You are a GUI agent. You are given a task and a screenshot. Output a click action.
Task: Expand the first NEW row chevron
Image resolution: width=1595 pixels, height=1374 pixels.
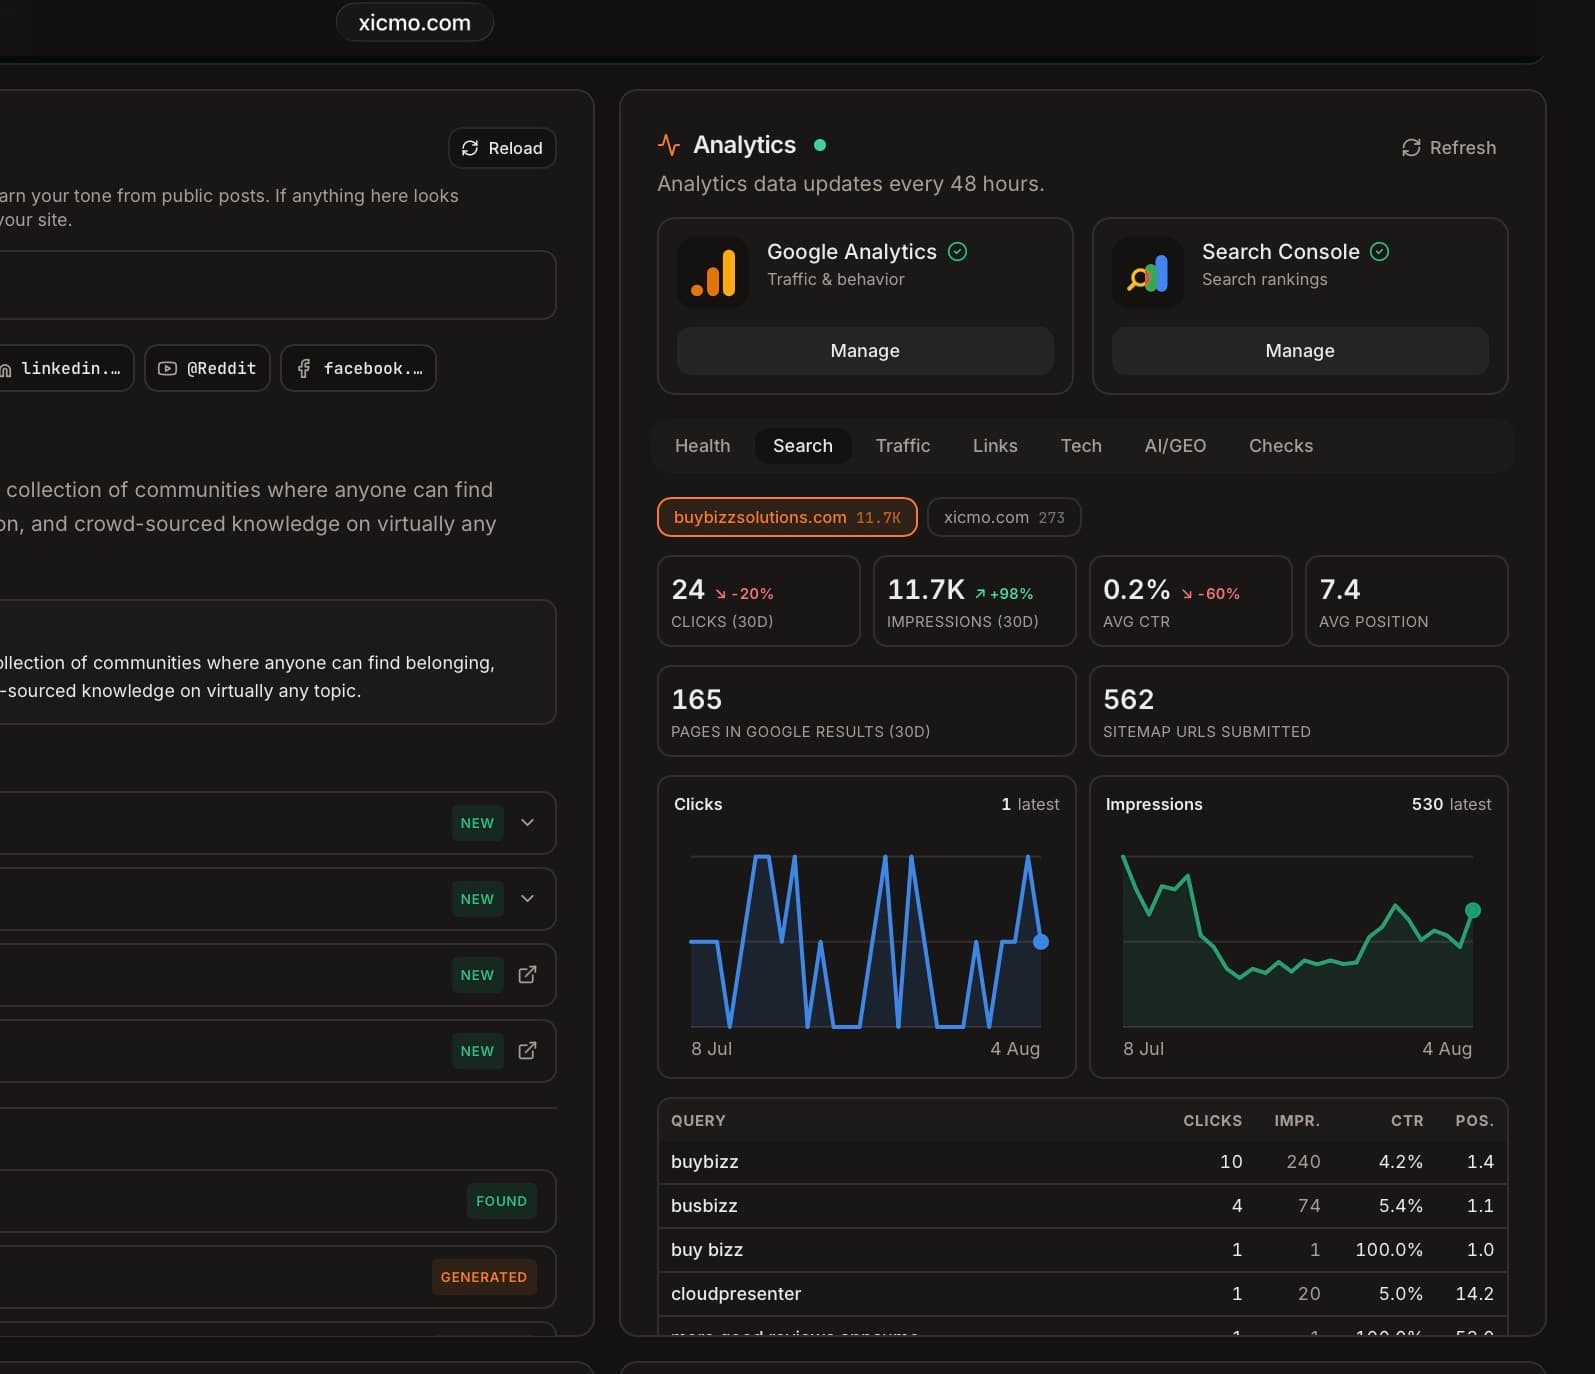528,823
